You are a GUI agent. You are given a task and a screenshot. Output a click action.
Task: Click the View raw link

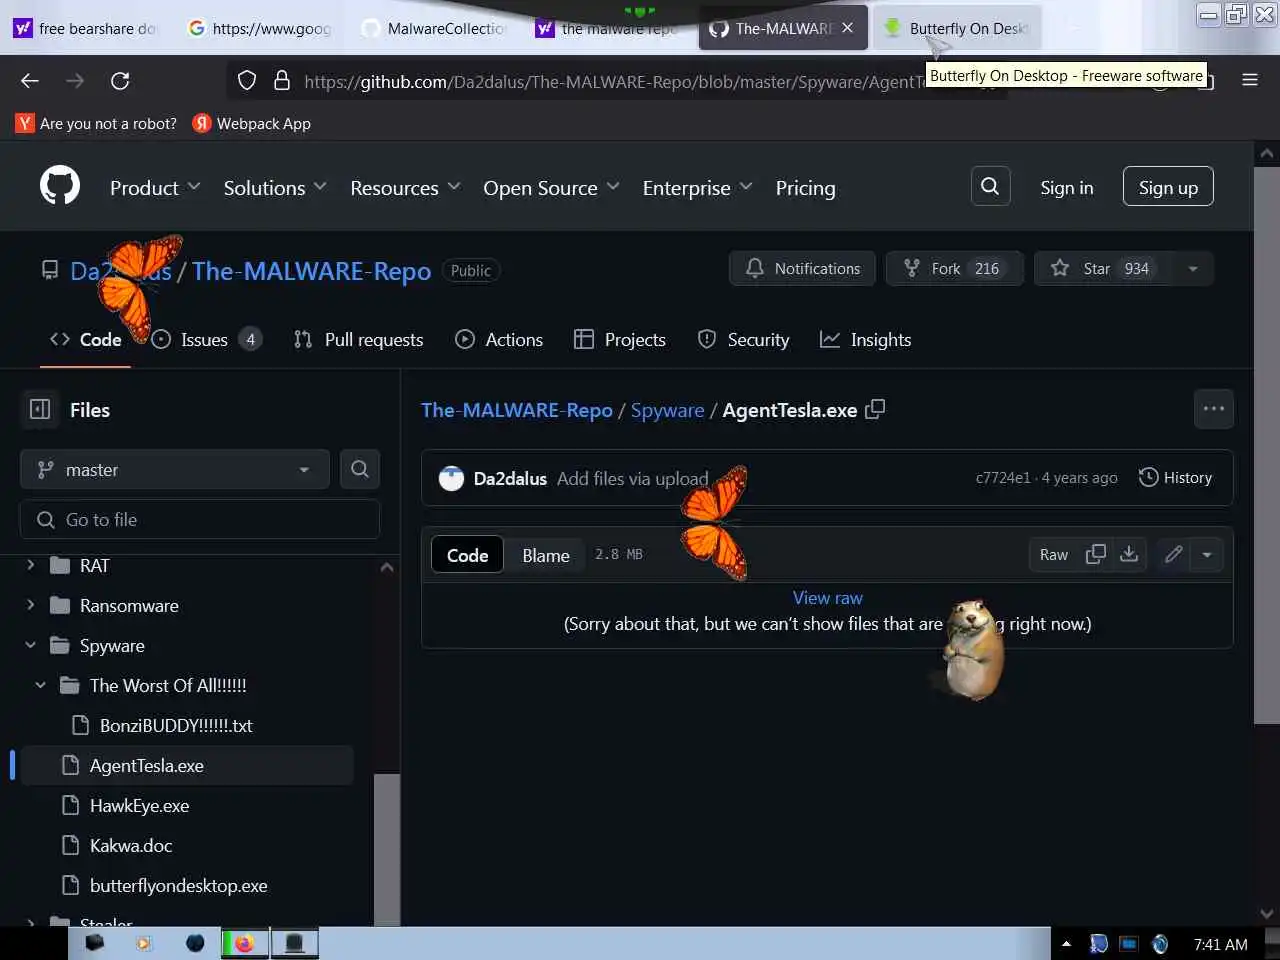pos(828,598)
